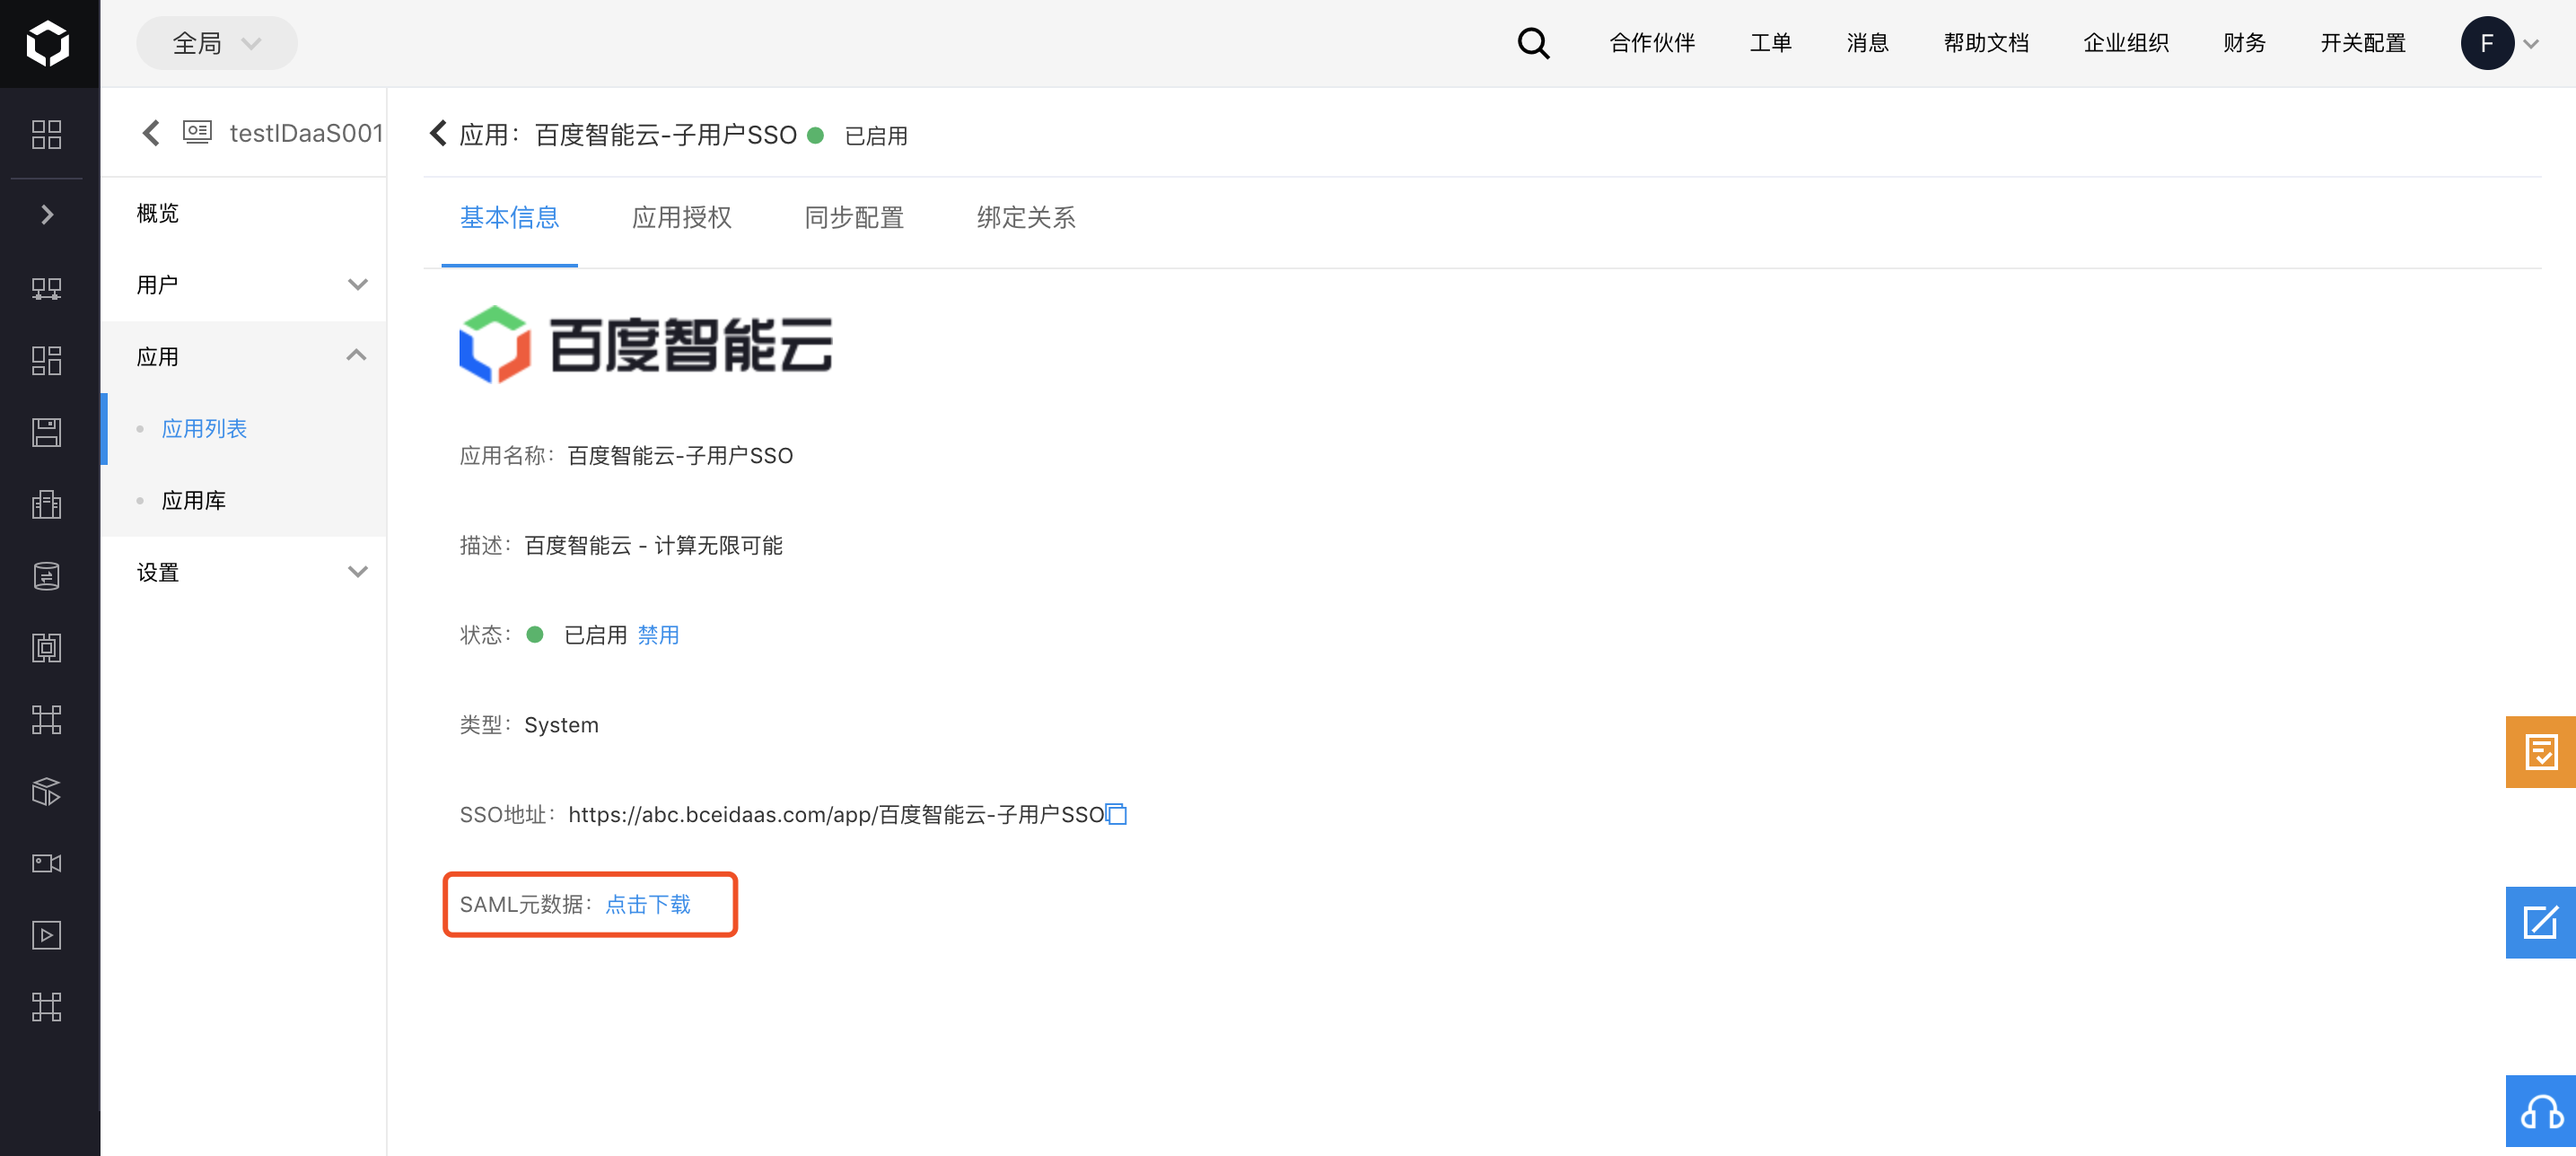Click the 已启用 status in page header
This screenshot has height=1156, width=2576.
tap(876, 135)
